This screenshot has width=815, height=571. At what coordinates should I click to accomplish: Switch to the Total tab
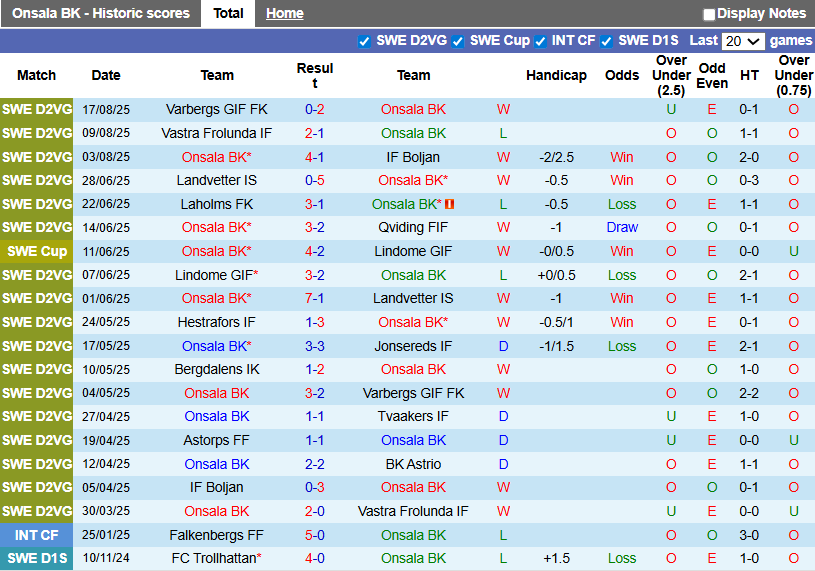(x=228, y=14)
